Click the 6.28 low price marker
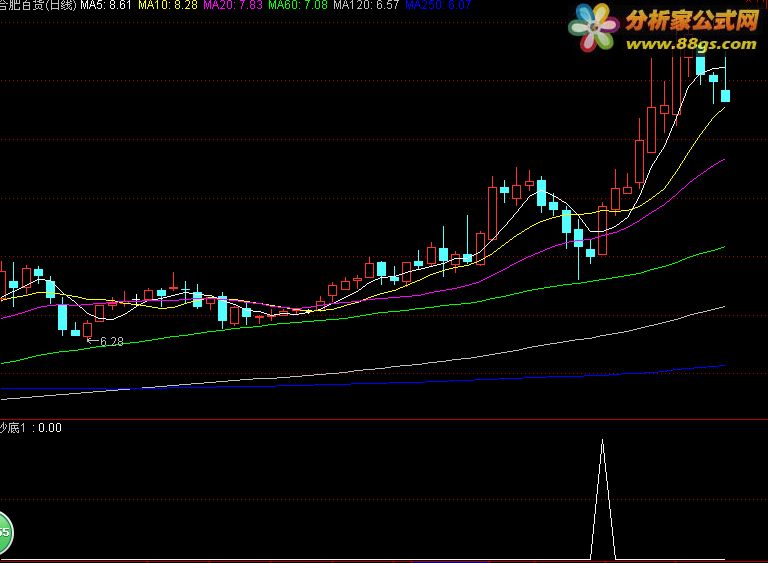Screen dimensions: 768x563 tap(105, 341)
